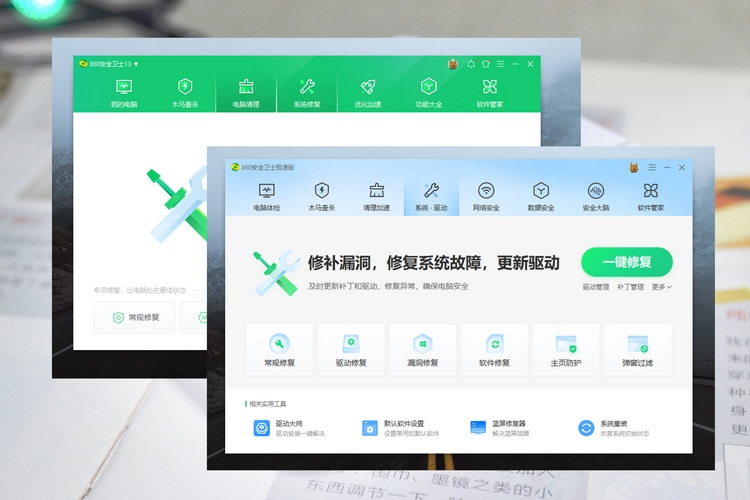Open 驱动管理 link
The height and width of the screenshot is (500, 750).
(x=596, y=287)
